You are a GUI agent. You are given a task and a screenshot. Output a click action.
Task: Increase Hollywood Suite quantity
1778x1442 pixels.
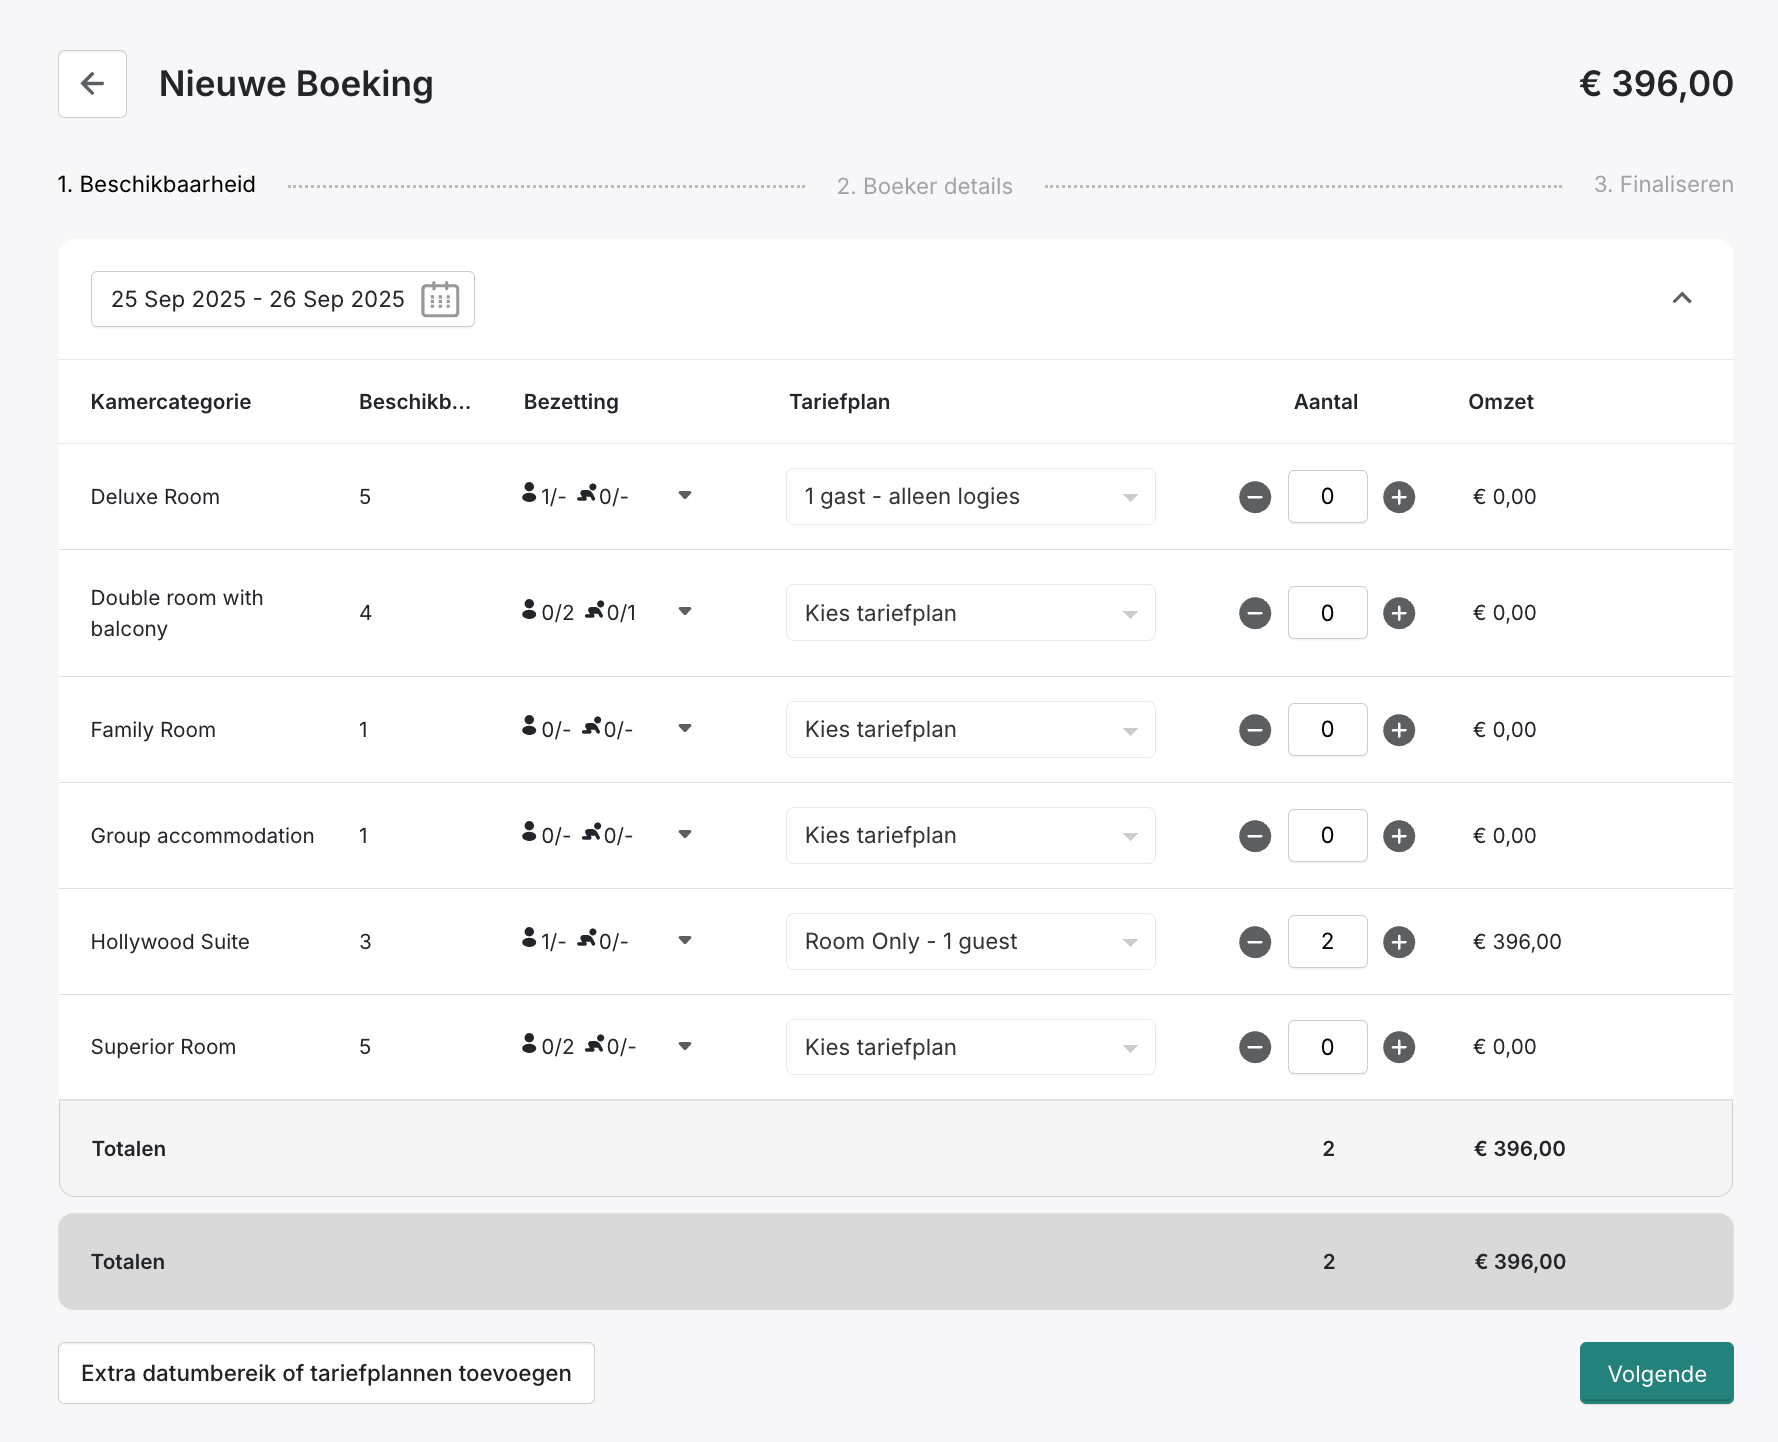click(x=1399, y=942)
